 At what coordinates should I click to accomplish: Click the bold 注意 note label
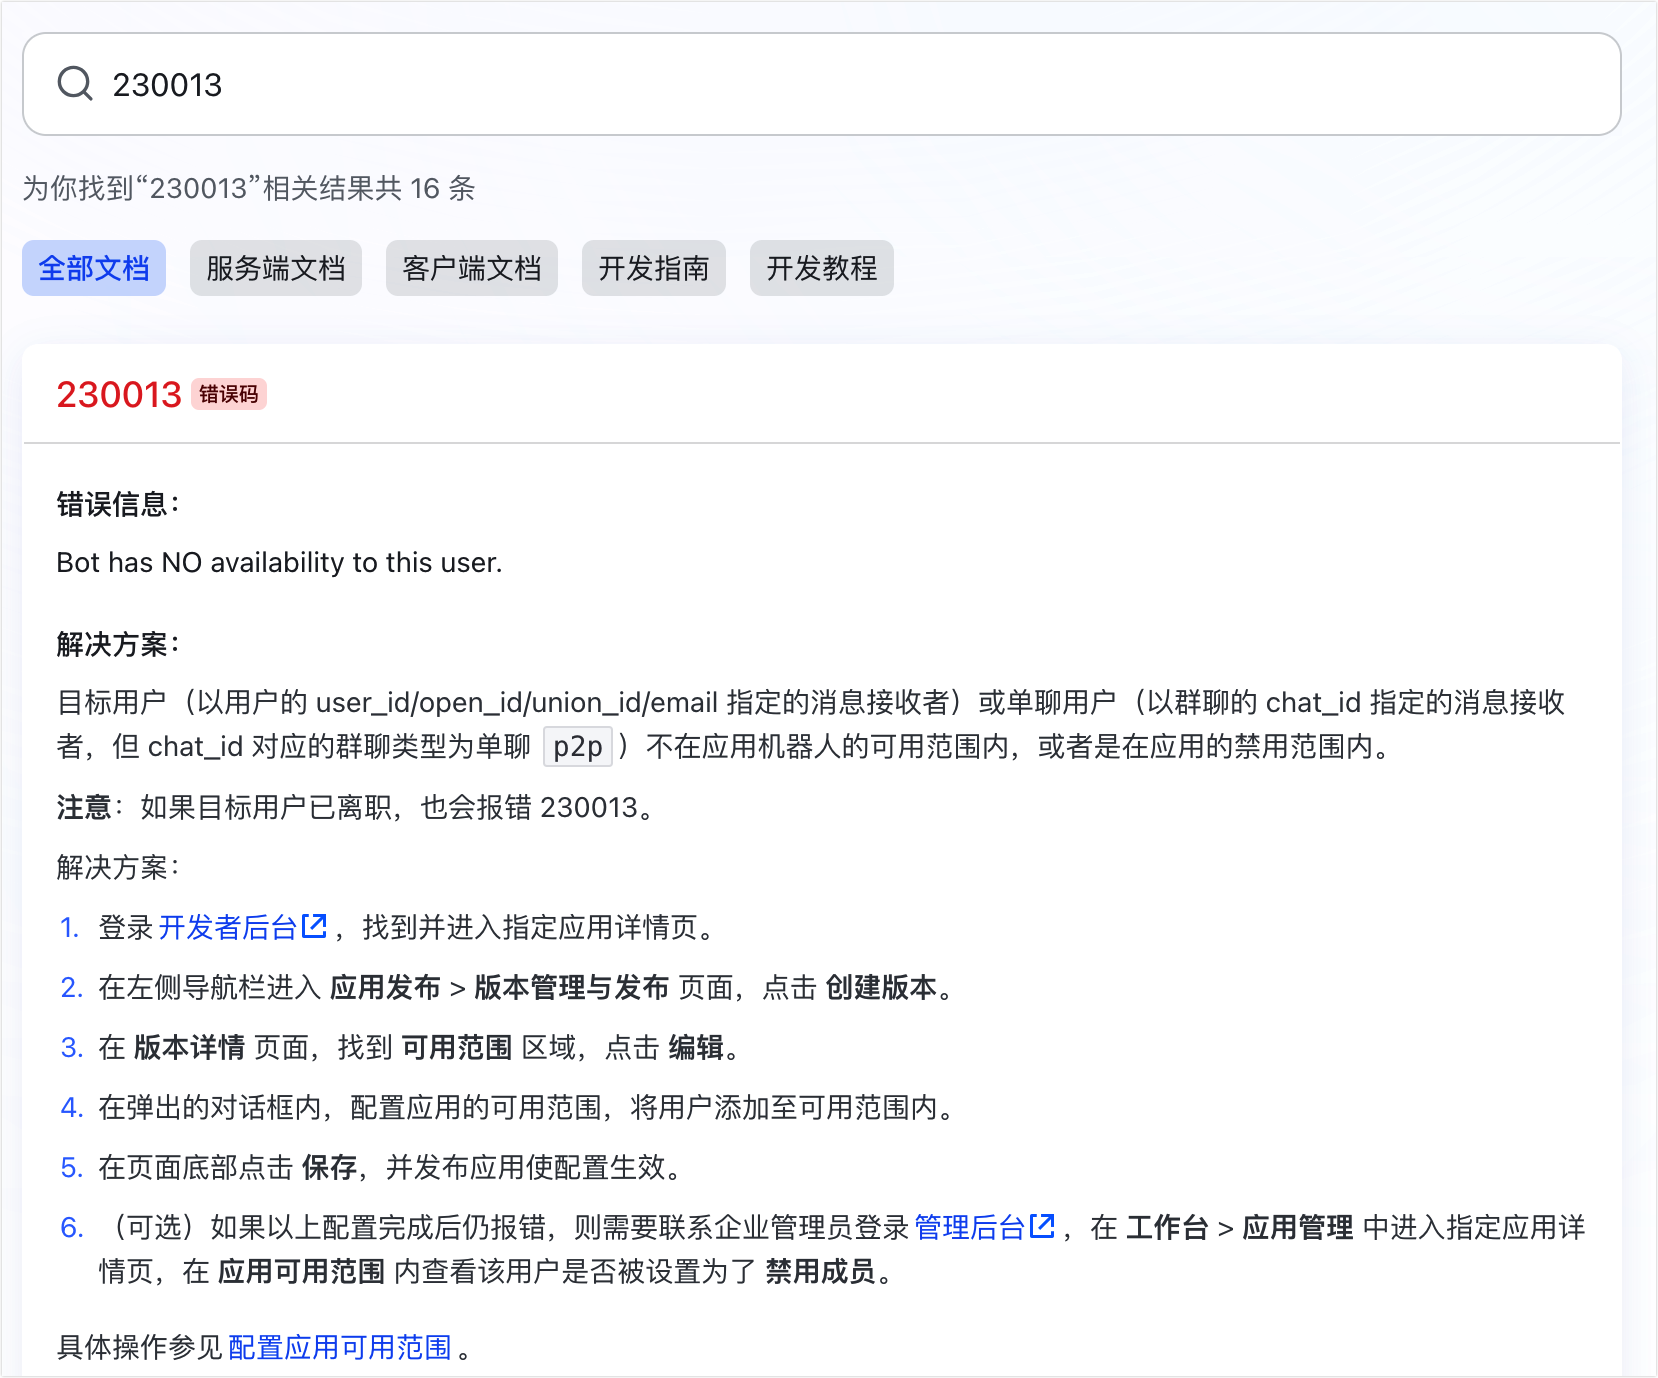[84, 807]
